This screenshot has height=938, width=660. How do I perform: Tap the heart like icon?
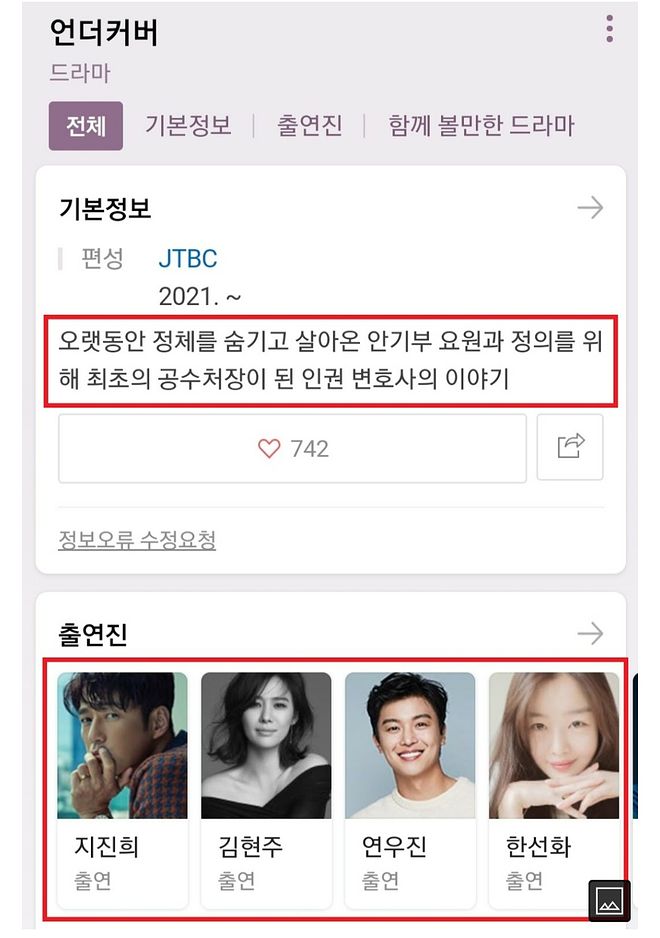pyautogui.click(x=269, y=448)
